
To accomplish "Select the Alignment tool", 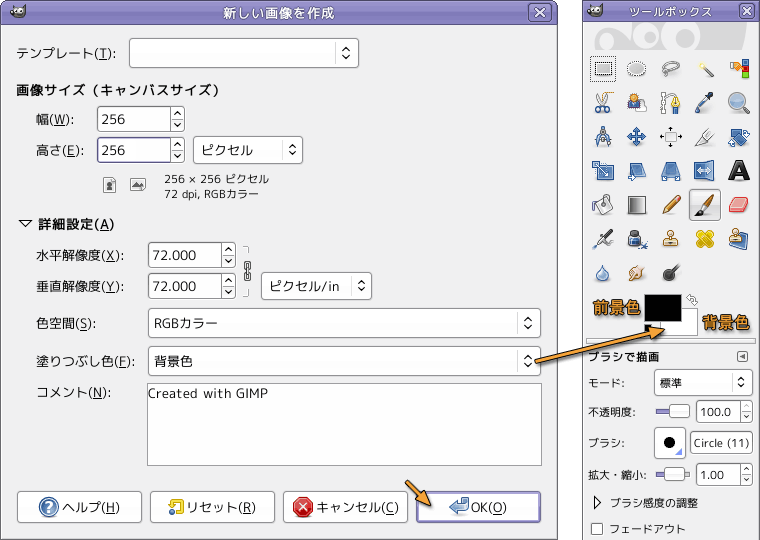I will (670, 137).
